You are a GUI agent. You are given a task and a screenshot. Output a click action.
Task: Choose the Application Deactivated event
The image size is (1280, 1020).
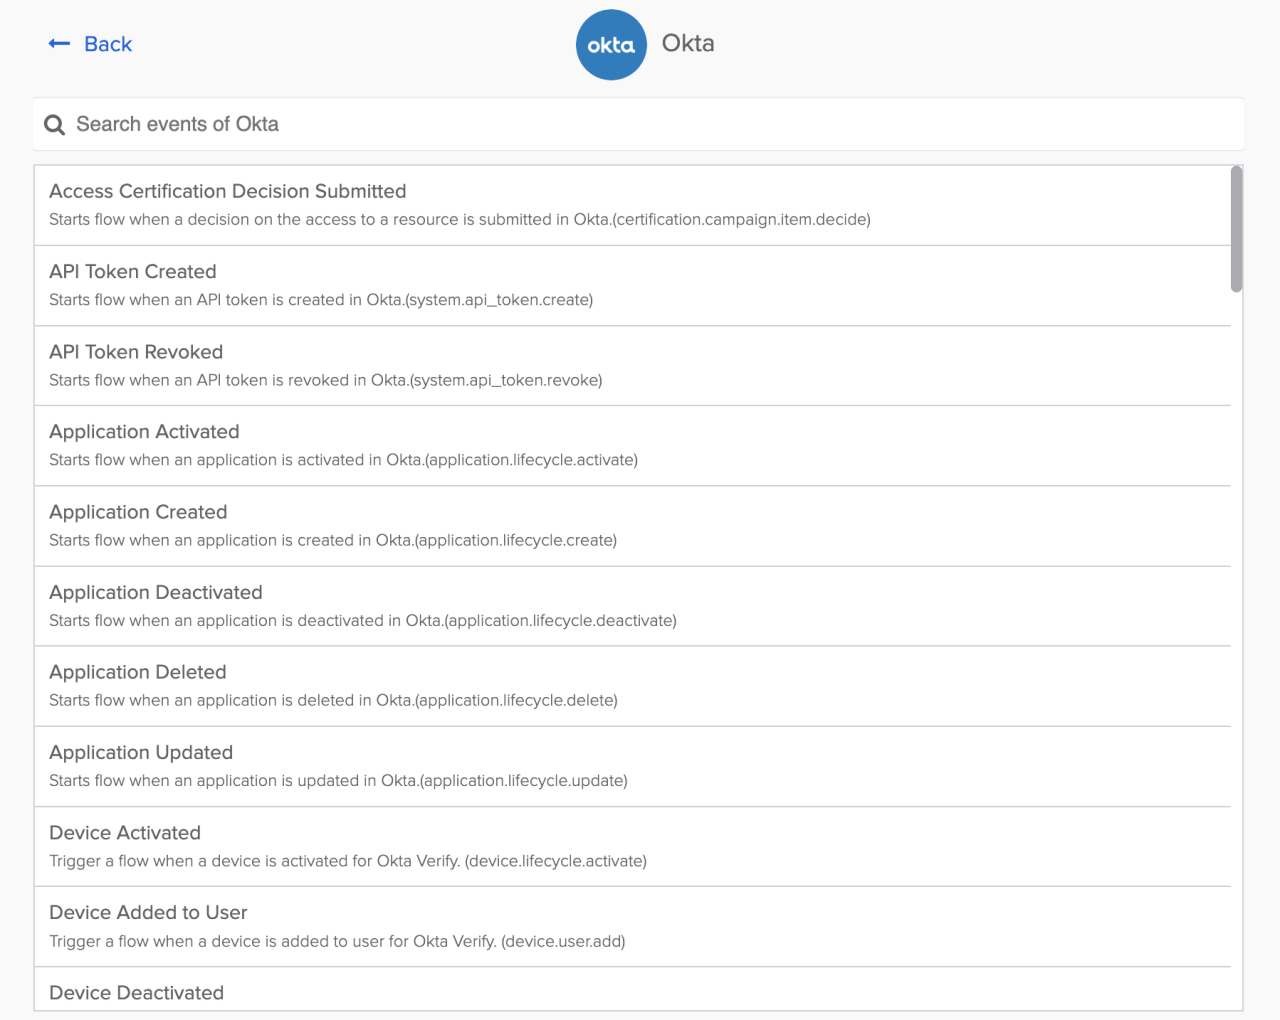click(x=633, y=606)
